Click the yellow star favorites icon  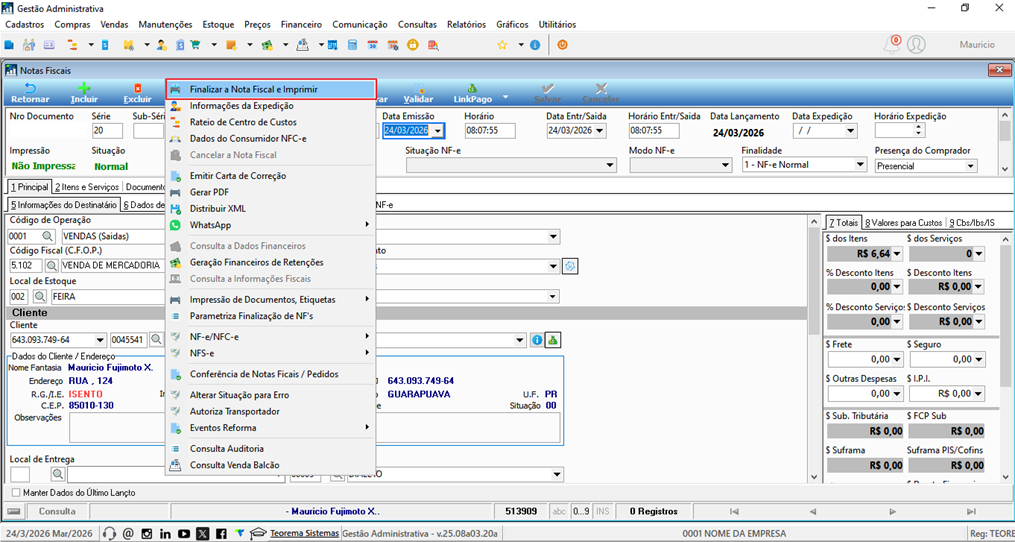pyautogui.click(x=501, y=45)
